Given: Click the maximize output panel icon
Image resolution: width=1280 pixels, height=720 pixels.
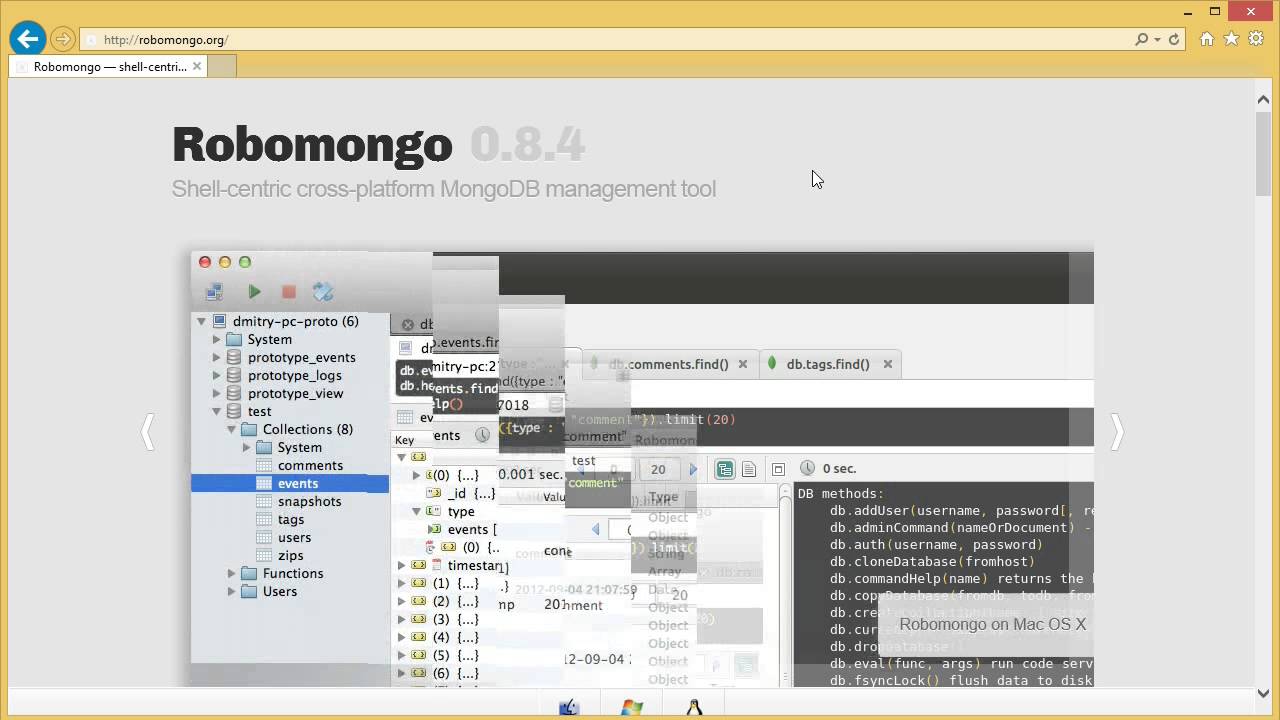Looking at the screenshot, I should pyautogui.click(x=778, y=469).
